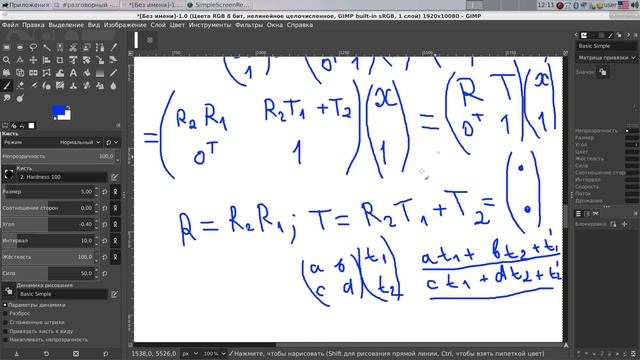The image size is (640, 360).
Task: Toggle link icon on the Размер row
Action: point(115,192)
